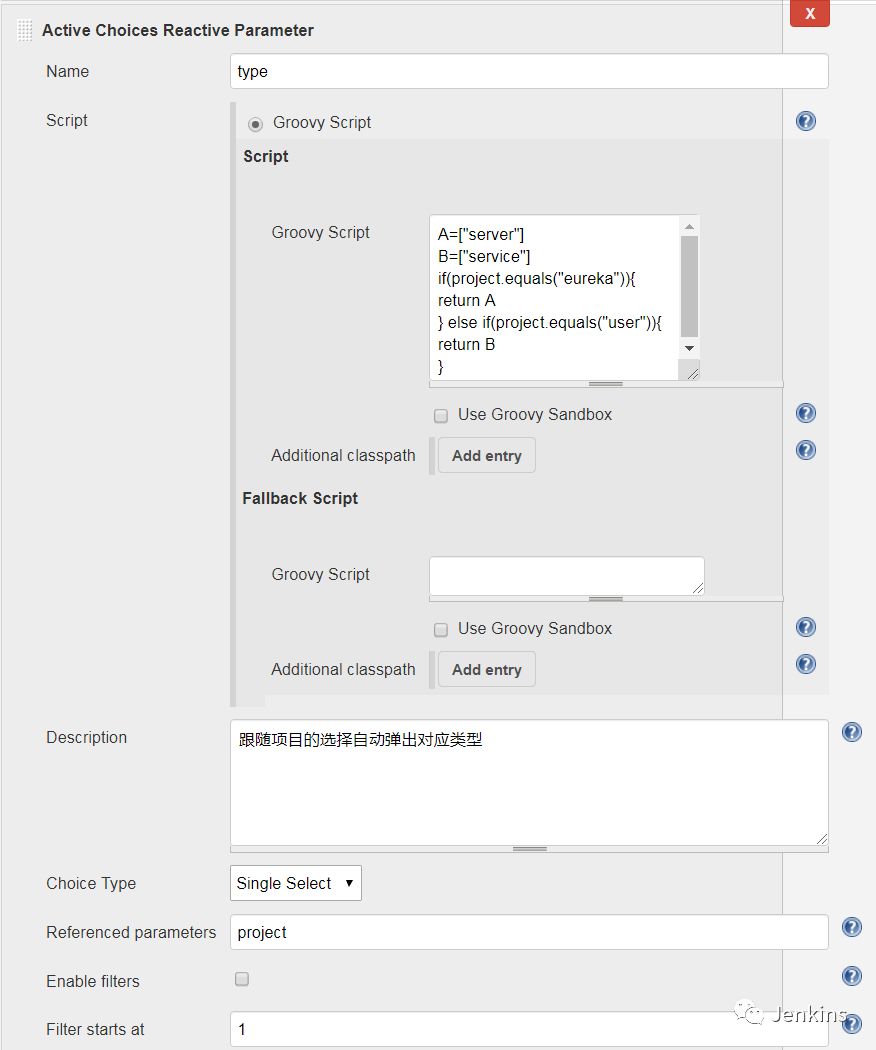Image resolution: width=876 pixels, height=1050 pixels.
Task: Enable Use Groovy Sandbox under Script
Action: click(441, 416)
